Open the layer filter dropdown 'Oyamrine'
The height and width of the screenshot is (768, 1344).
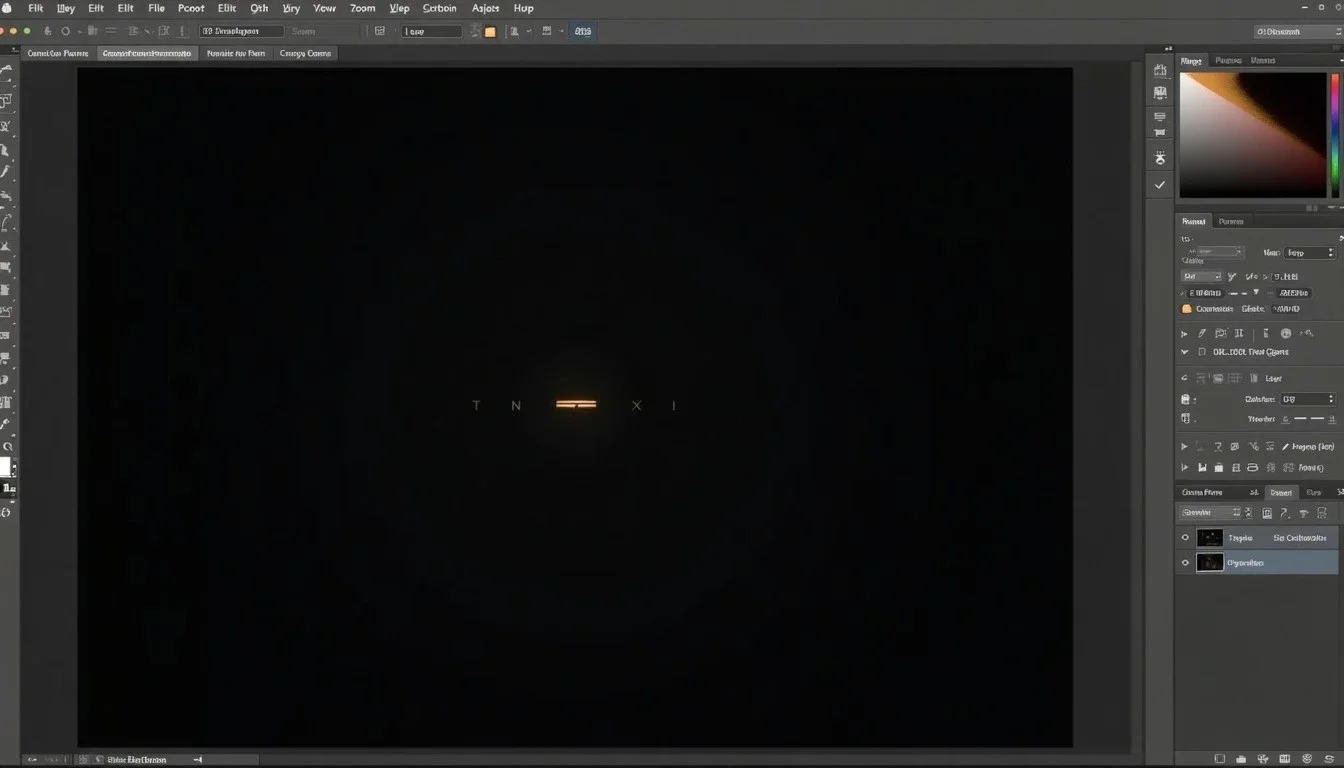(1211, 512)
